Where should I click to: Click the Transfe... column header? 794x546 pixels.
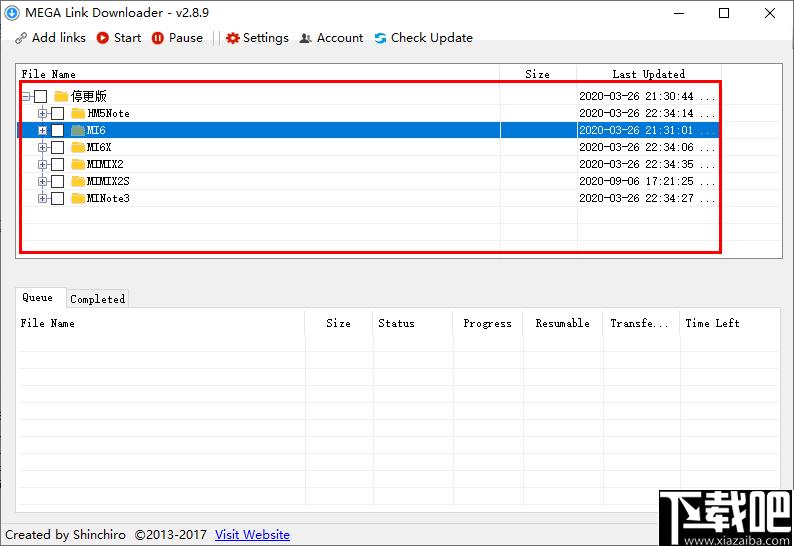tap(639, 323)
